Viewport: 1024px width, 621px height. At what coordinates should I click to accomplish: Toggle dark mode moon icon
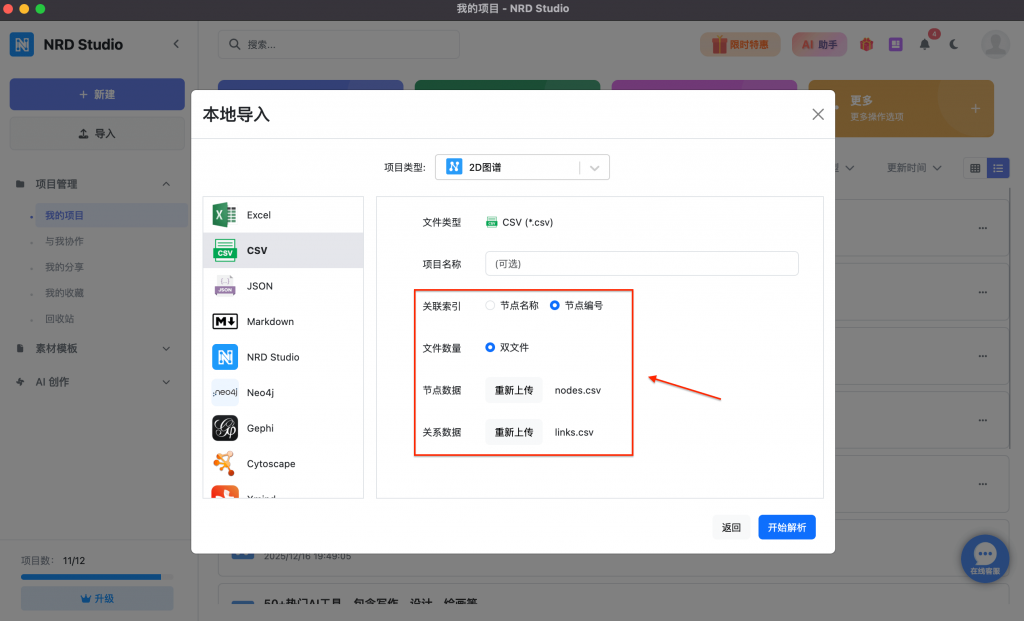point(954,44)
